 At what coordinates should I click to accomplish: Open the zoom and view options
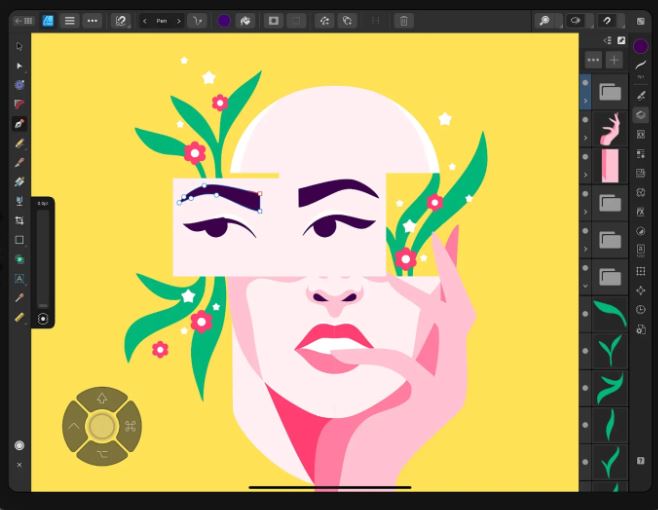(545, 21)
